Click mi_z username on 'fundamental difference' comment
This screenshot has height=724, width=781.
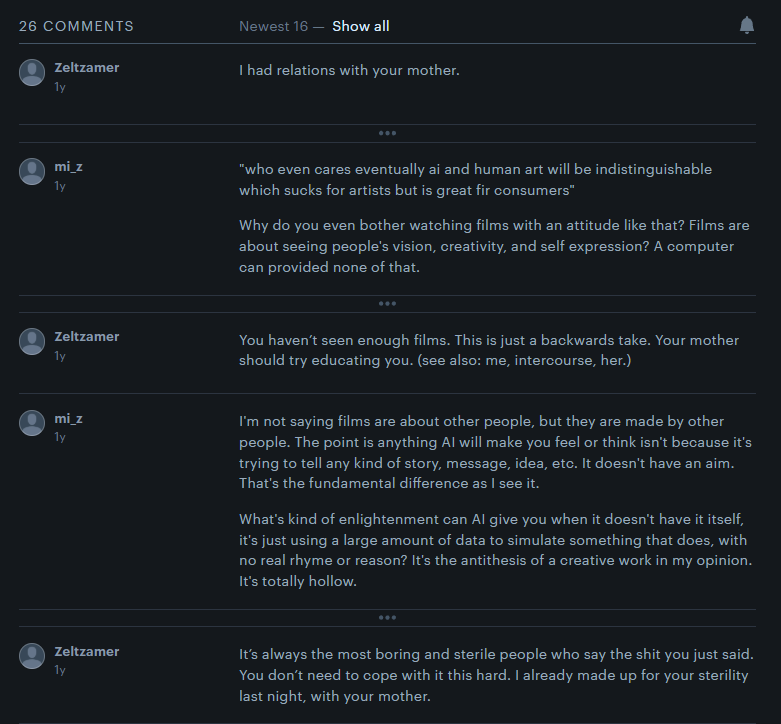(x=68, y=418)
